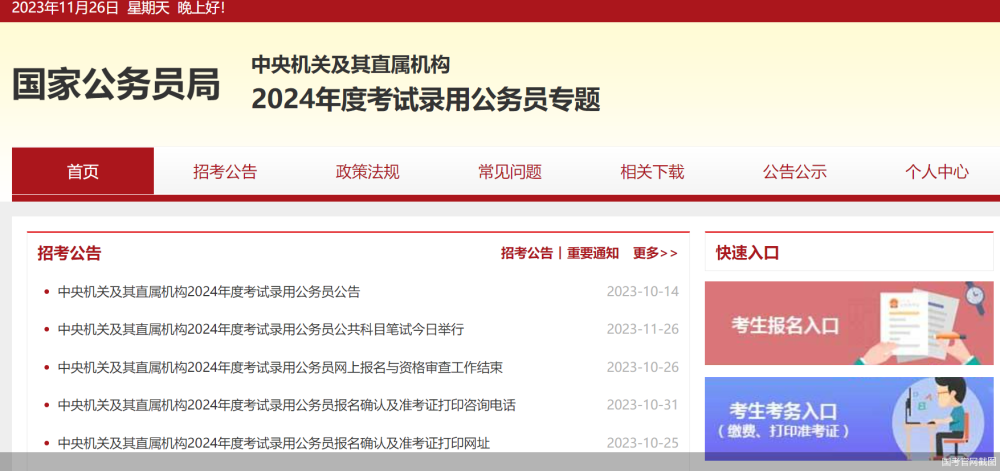This screenshot has height=471, width=1000.
Task: Click the 更多>> link
Action: click(x=655, y=253)
